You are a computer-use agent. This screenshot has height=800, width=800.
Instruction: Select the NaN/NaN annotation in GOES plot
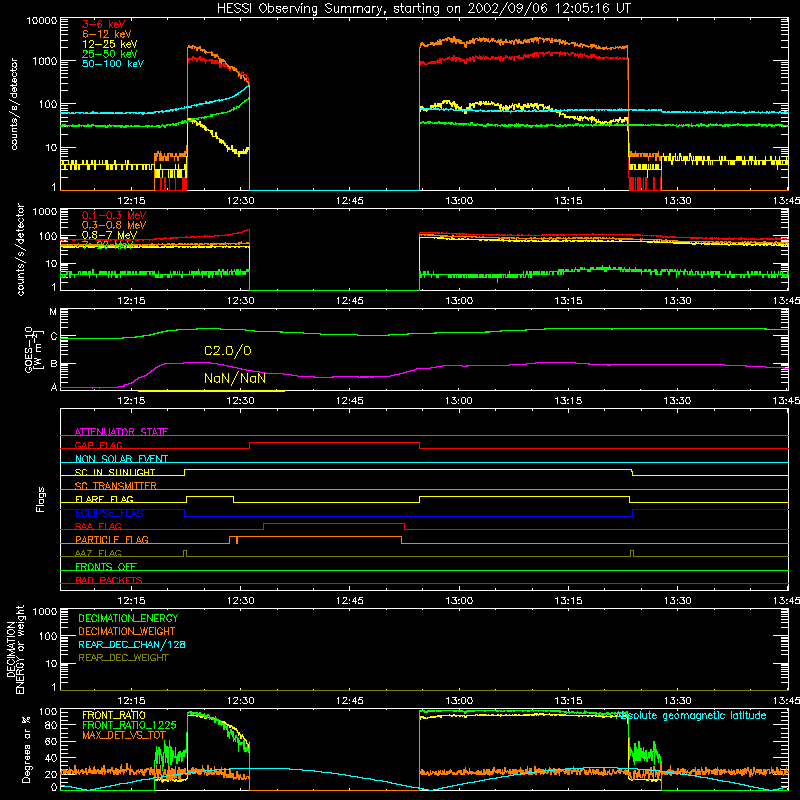point(235,379)
